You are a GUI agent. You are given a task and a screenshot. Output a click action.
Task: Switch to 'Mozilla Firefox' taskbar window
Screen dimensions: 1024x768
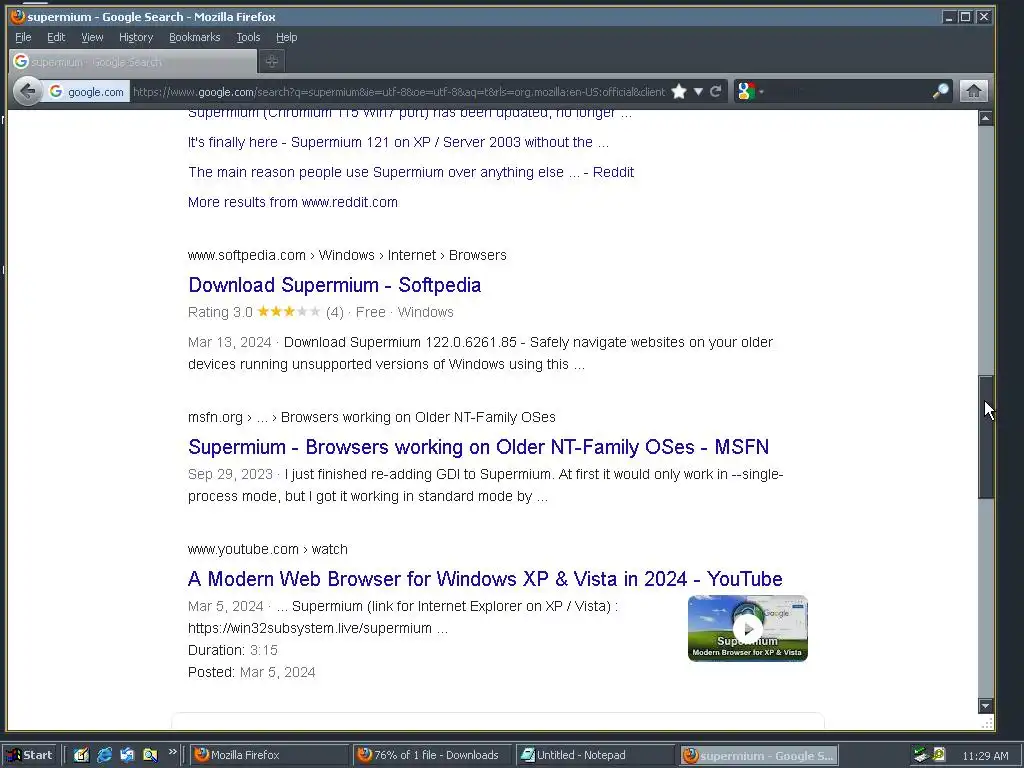coord(269,755)
